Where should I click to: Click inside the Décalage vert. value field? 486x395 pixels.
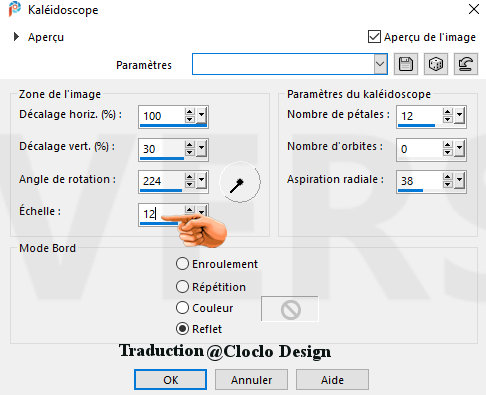click(162, 149)
